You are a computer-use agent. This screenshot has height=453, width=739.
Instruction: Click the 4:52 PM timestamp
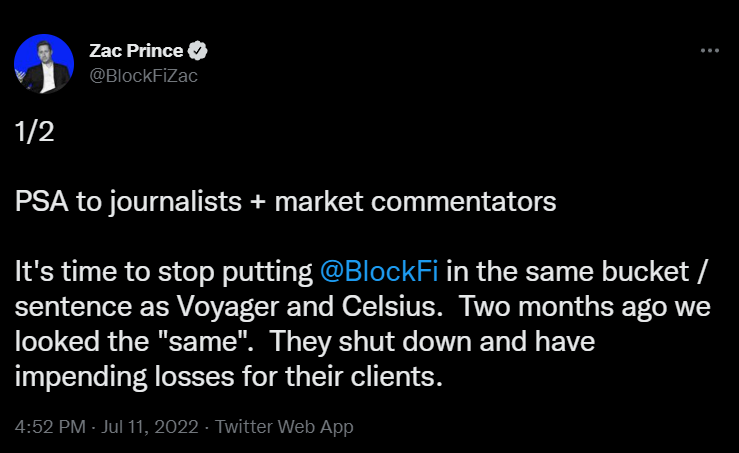coord(50,427)
